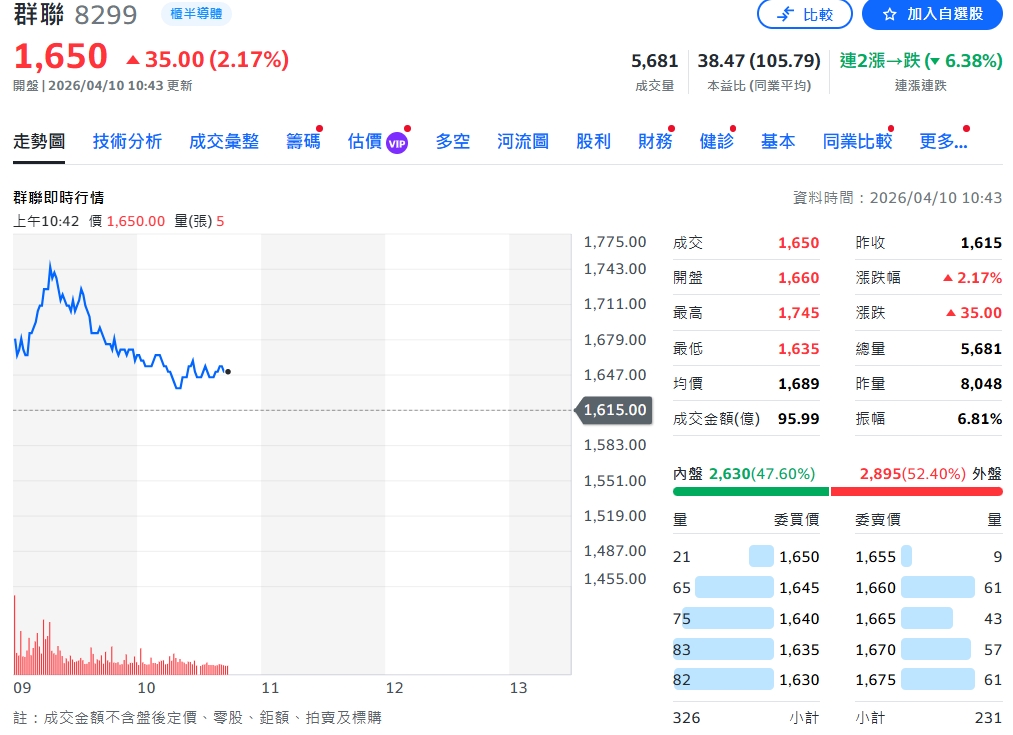
Task: Click the 最高 value 1,745
Action: pyautogui.click(x=799, y=313)
